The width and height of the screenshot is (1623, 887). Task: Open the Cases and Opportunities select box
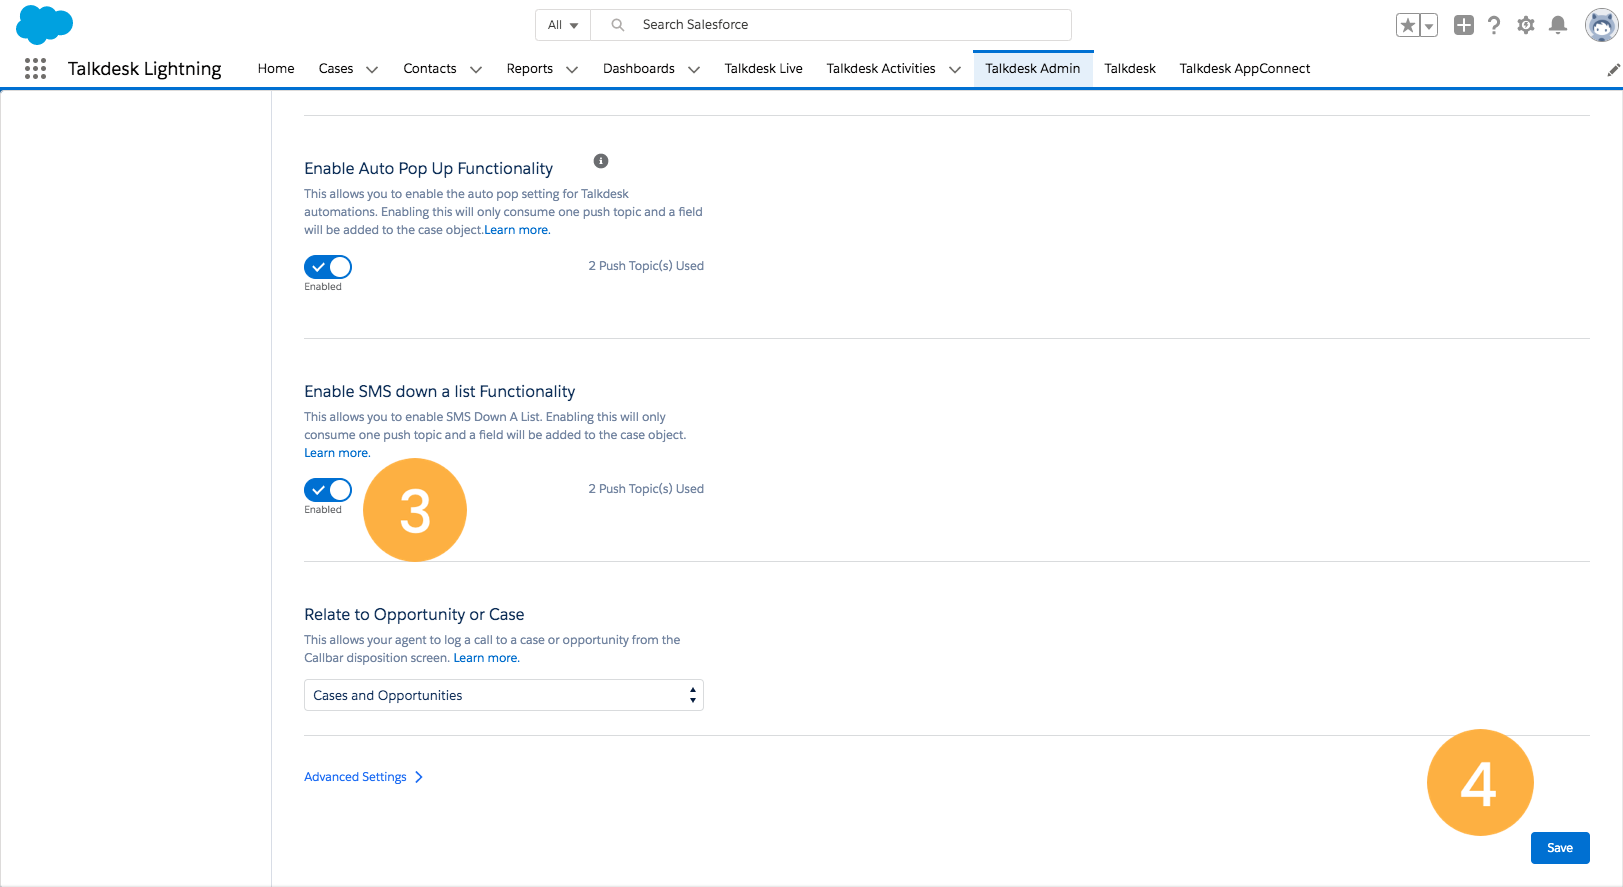(504, 695)
